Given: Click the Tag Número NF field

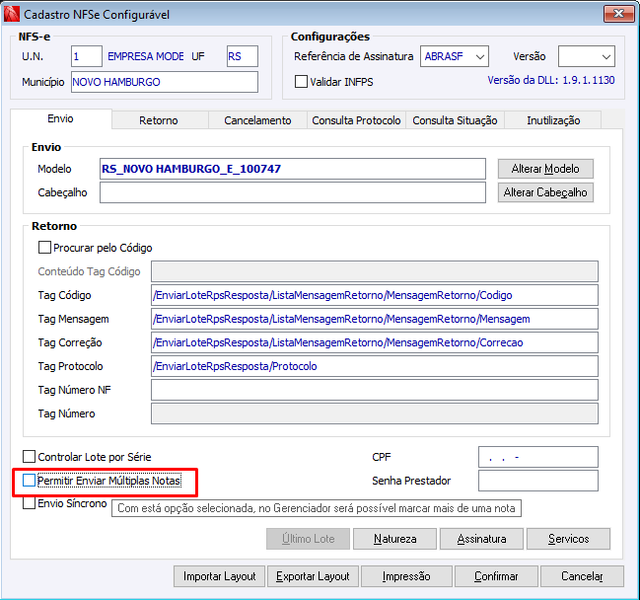Looking at the screenshot, I should [x=375, y=390].
